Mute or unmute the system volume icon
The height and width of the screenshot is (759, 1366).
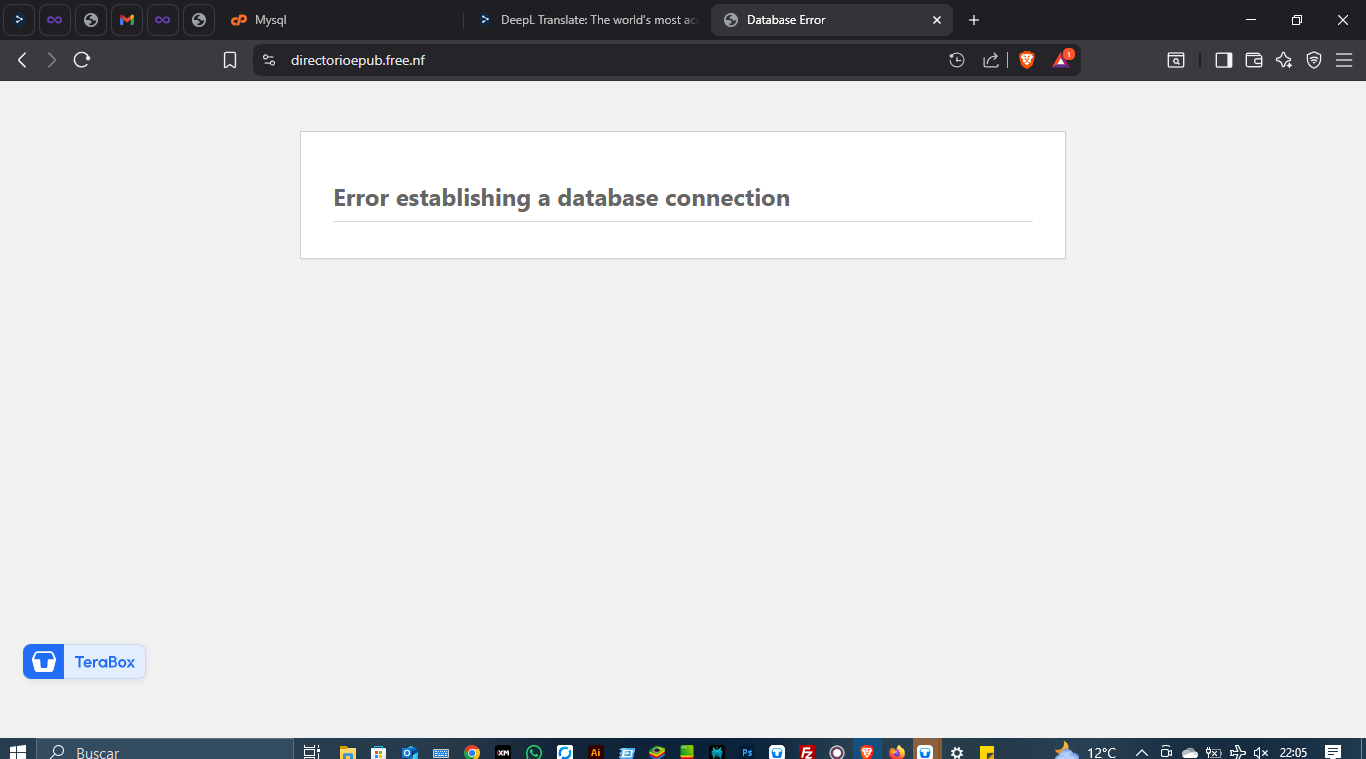click(1261, 752)
